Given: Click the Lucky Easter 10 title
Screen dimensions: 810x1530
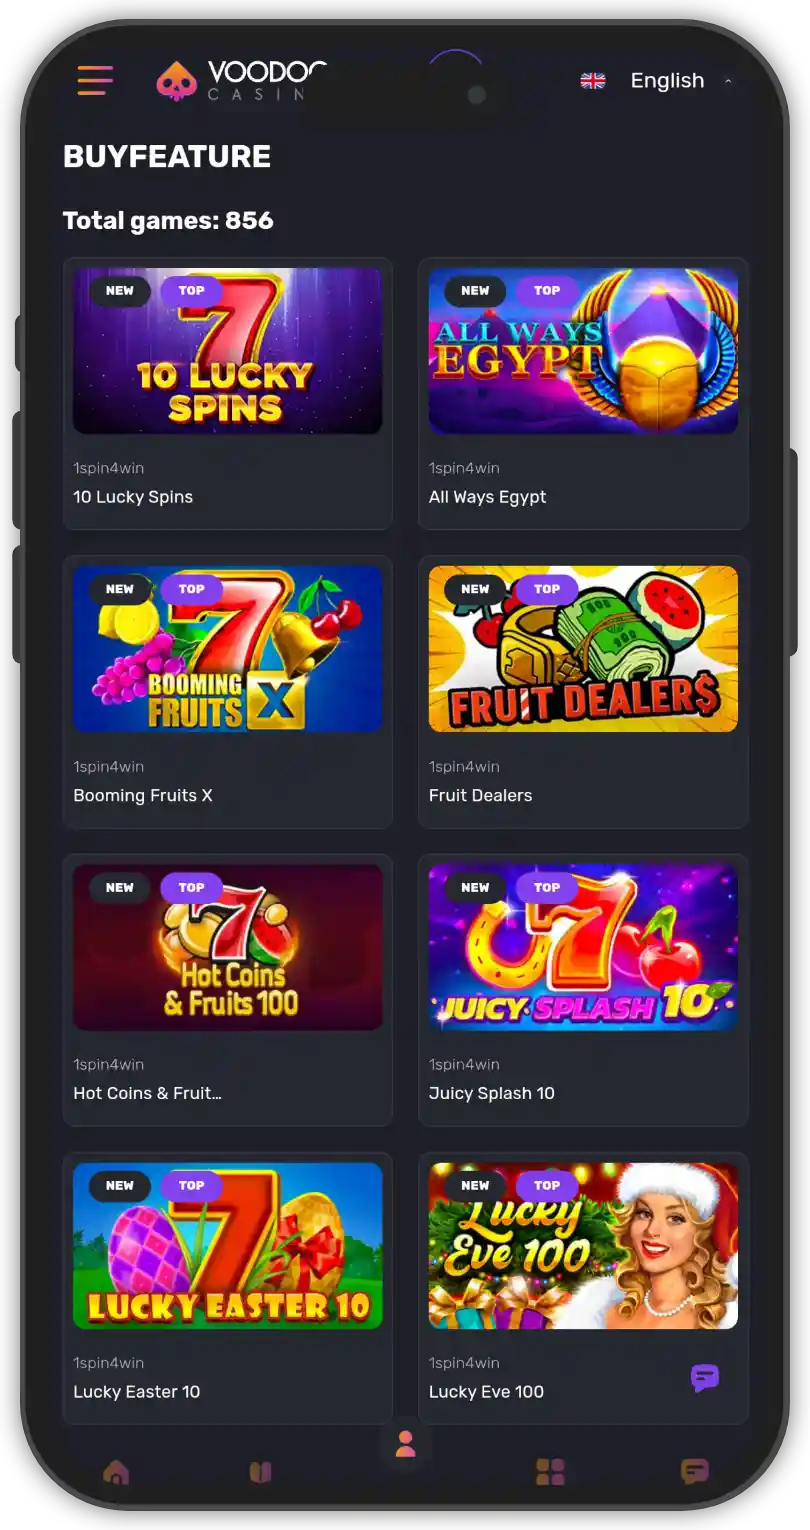Looking at the screenshot, I should pos(137,1391).
